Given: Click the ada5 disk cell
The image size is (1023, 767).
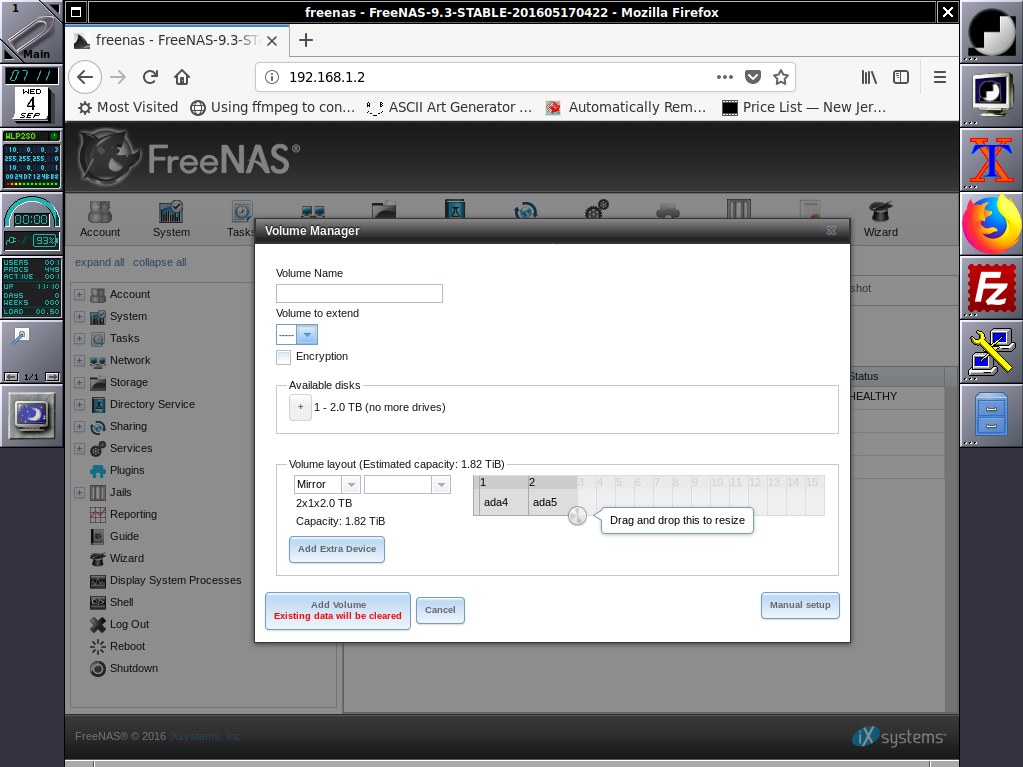Looking at the screenshot, I should (x=552, y=502).
